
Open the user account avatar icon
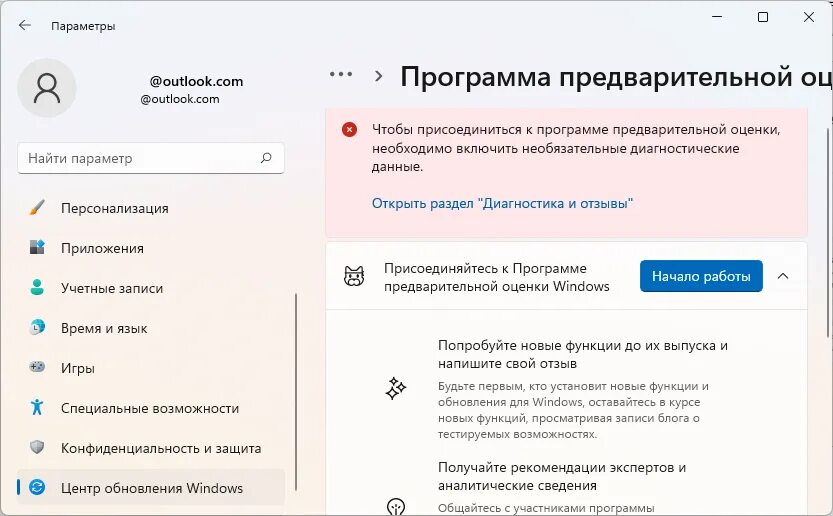coord(47,88)
